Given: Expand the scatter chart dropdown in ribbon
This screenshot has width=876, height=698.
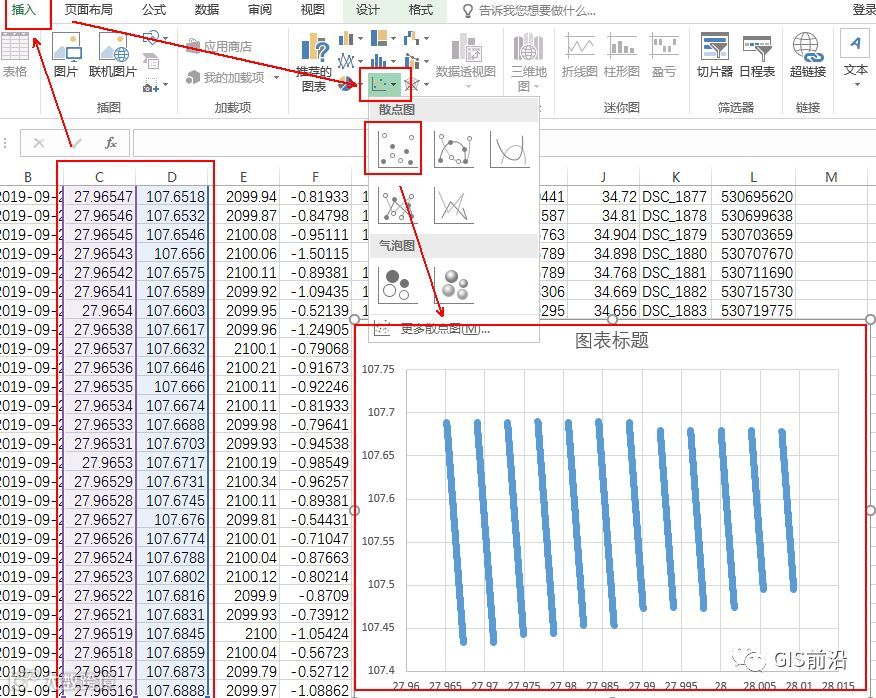Looking at the screenshot, I should tap(394, 85).
